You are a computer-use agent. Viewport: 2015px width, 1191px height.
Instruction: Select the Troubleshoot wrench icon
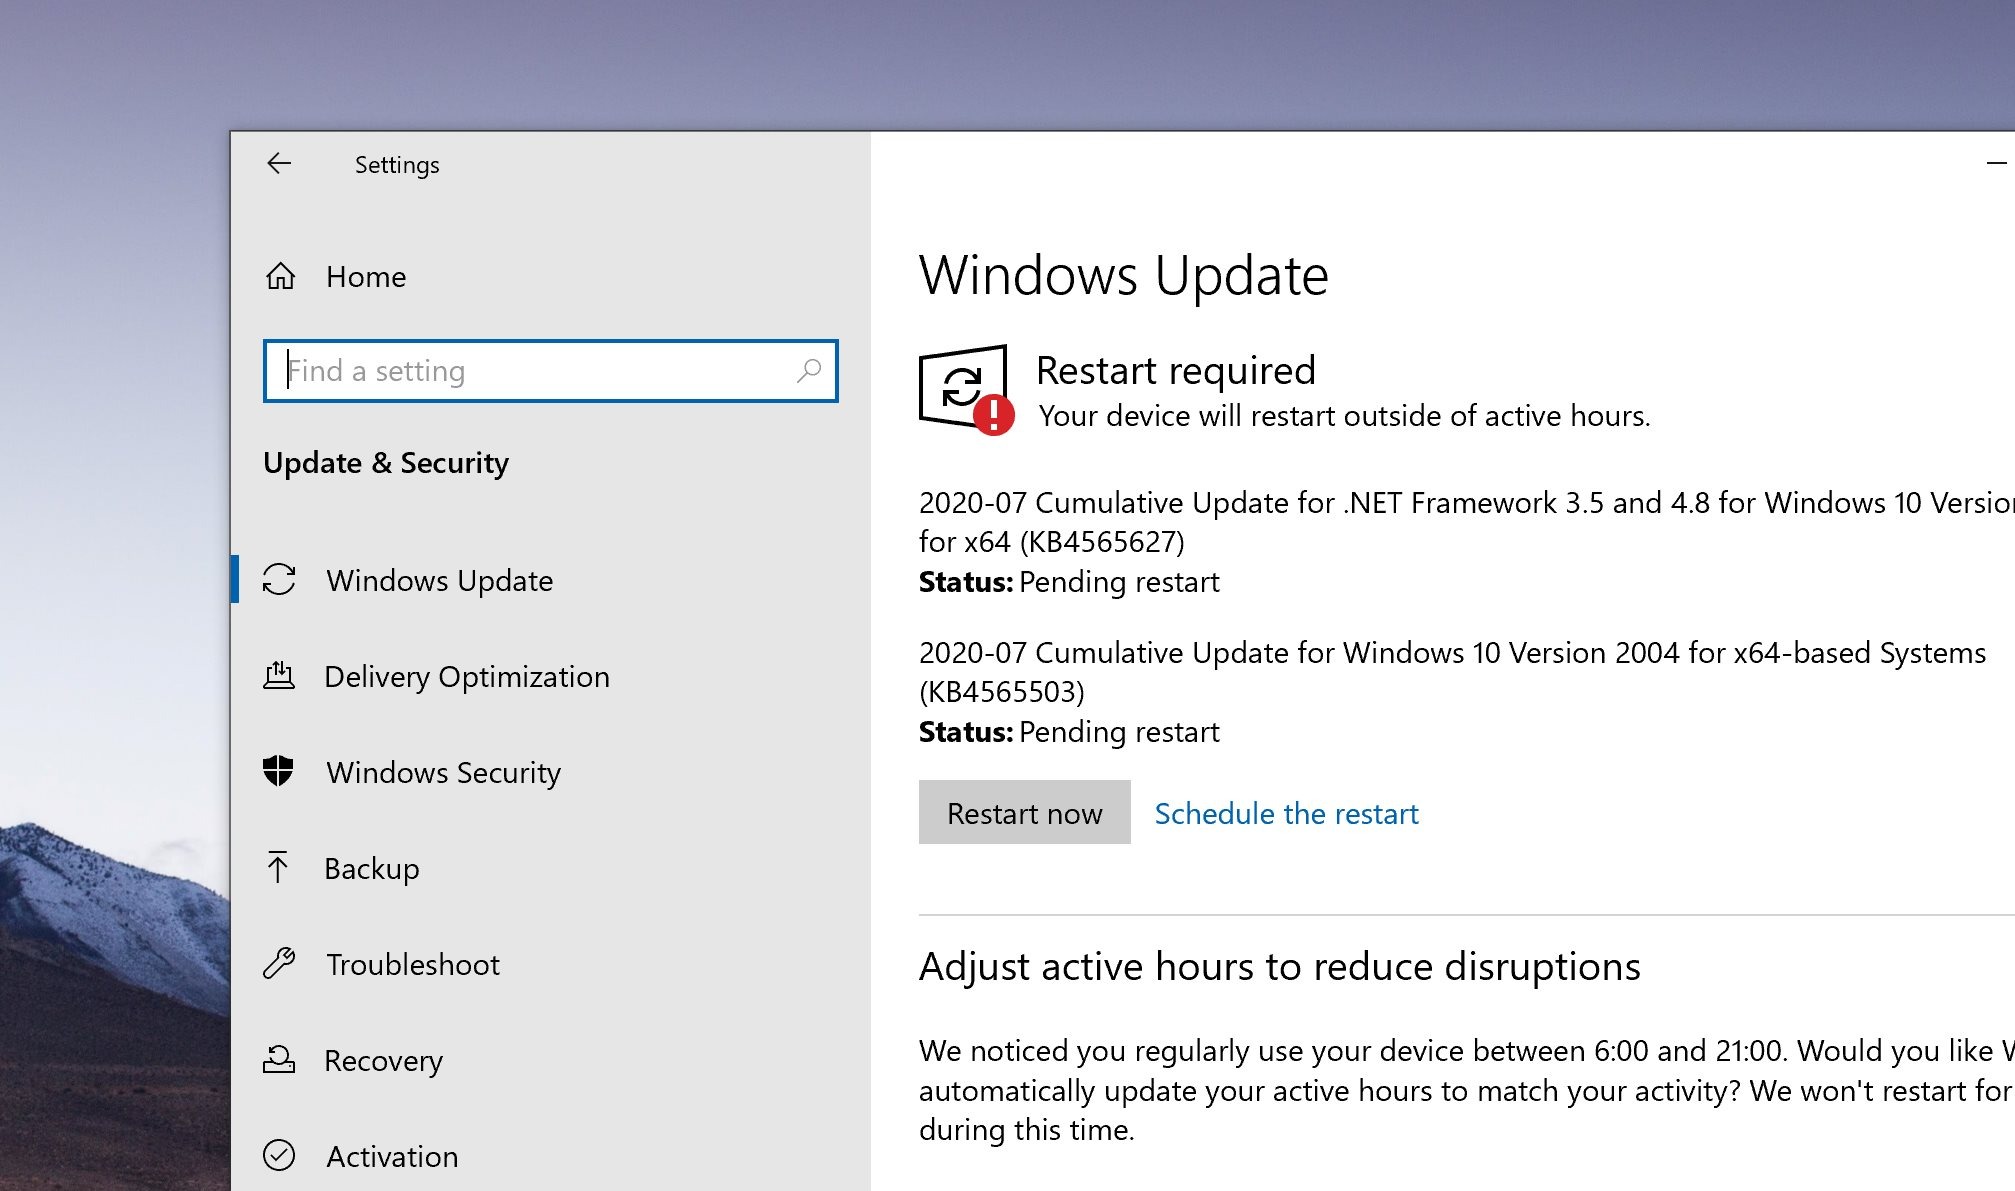[x=281, y=964]
